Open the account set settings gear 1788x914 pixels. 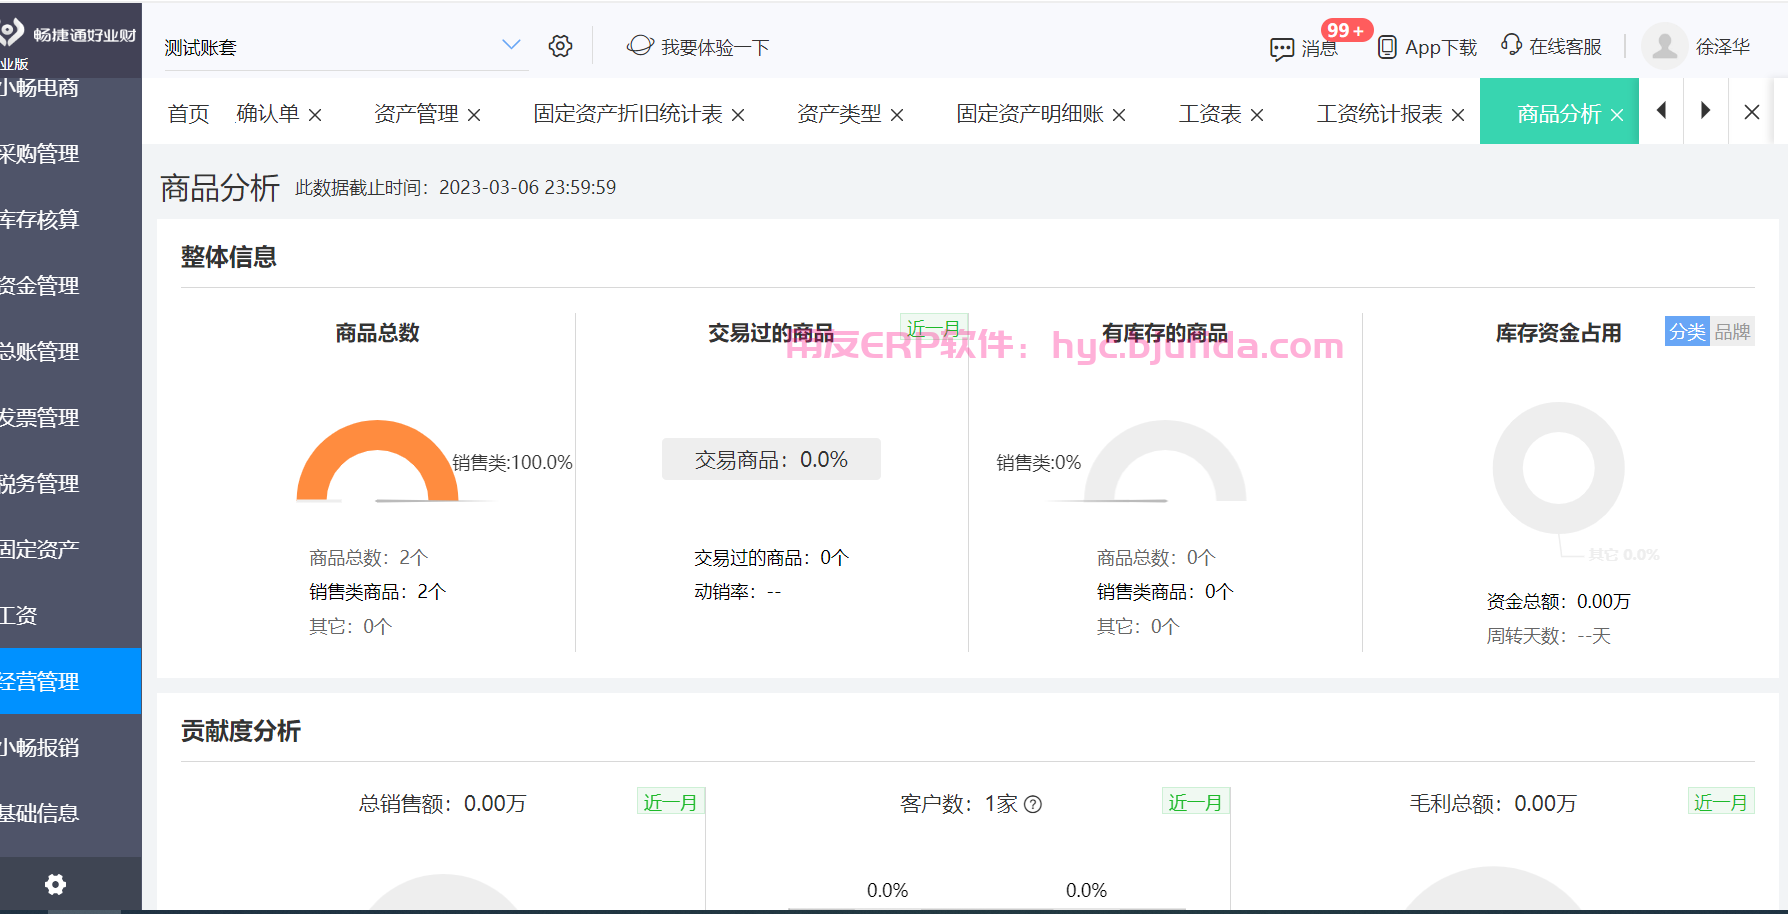point(560,46)
